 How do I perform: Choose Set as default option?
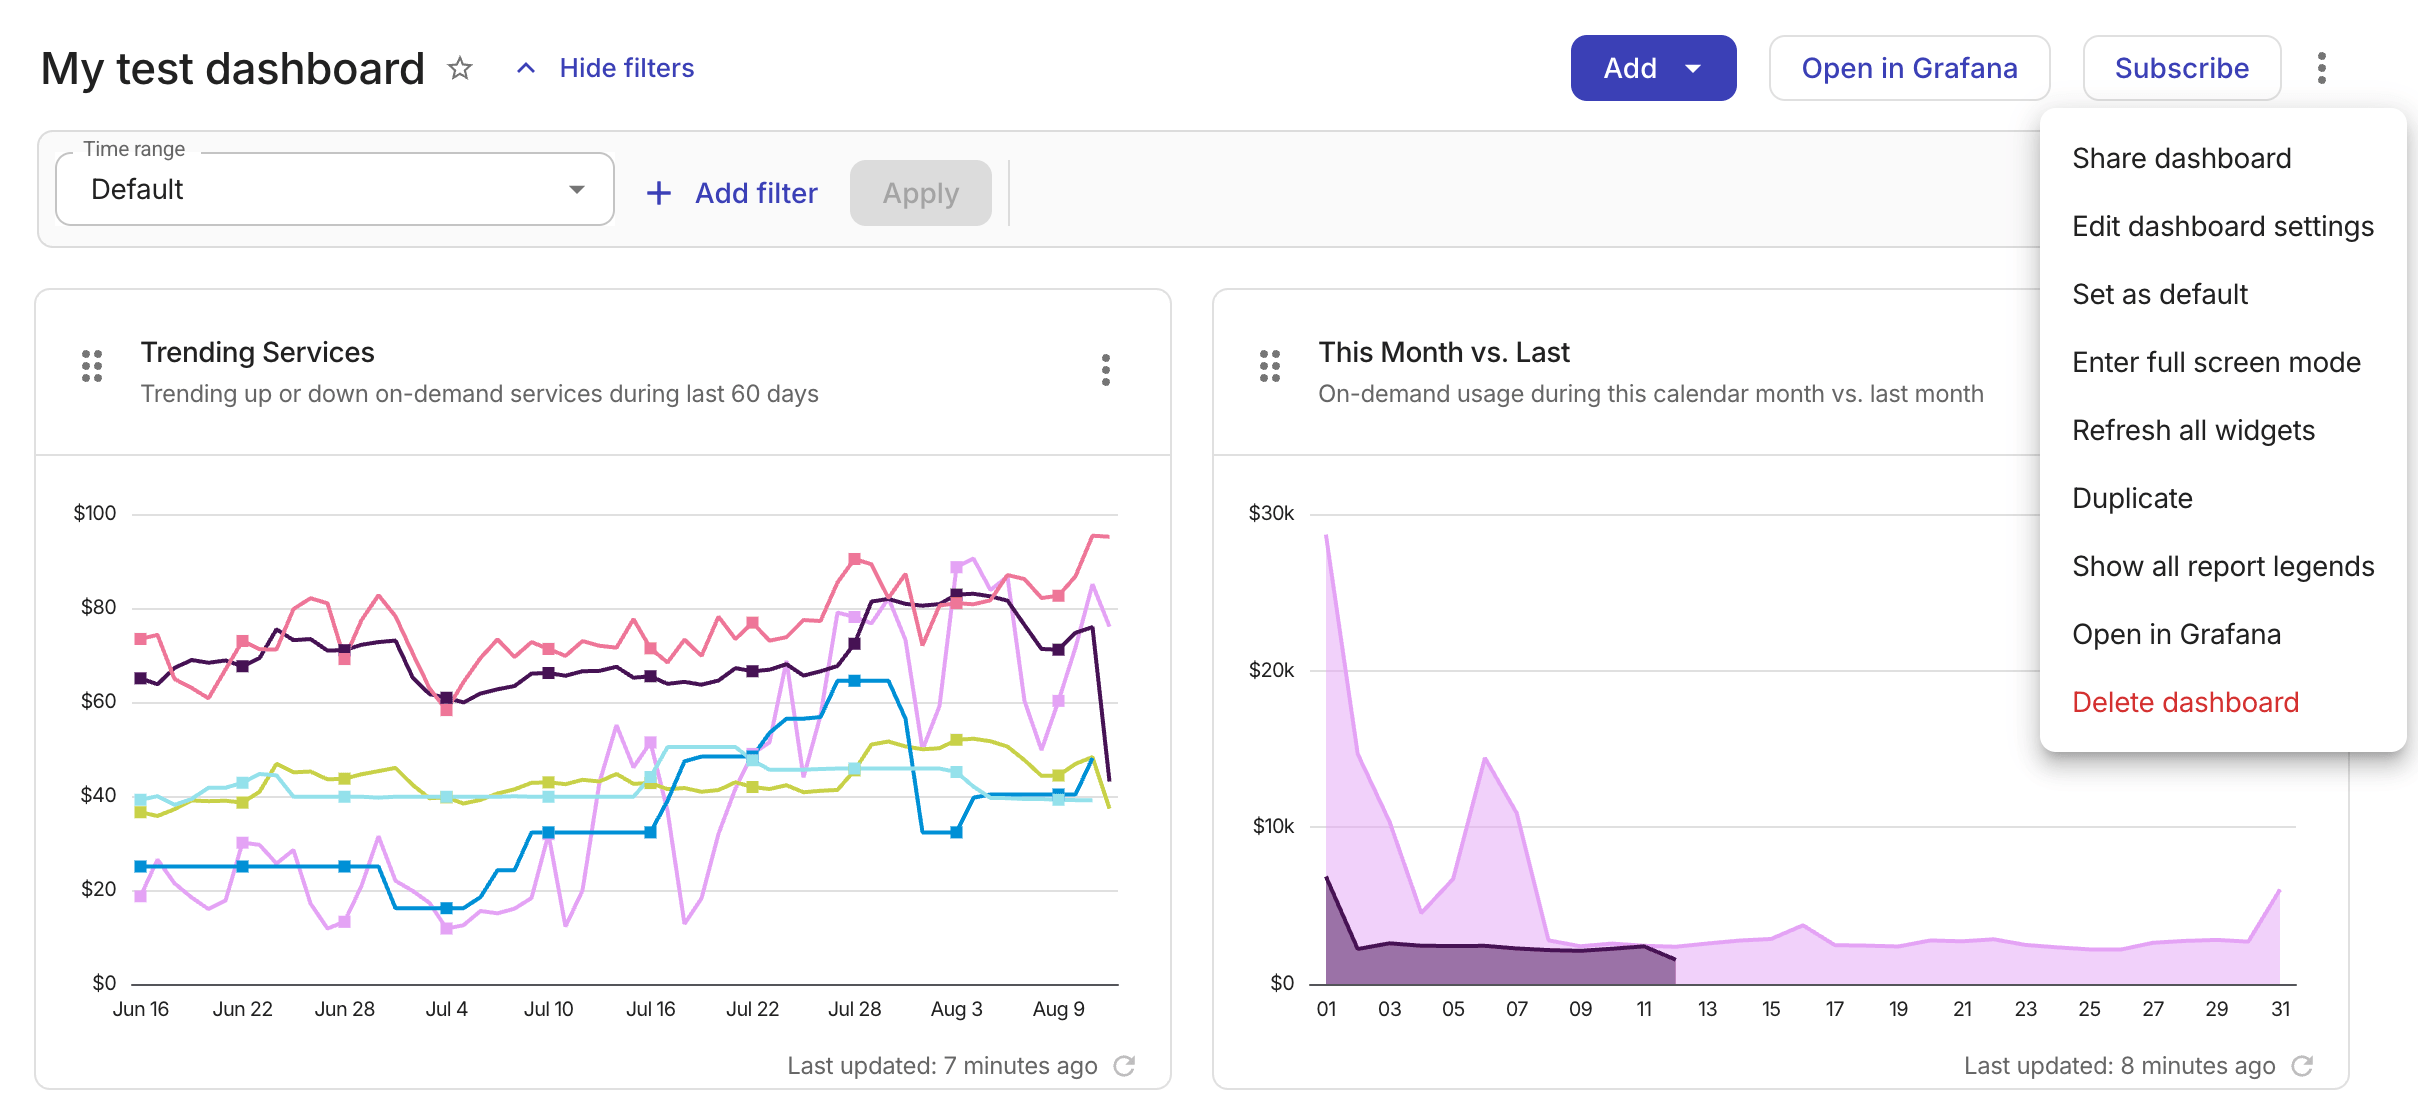click(x=2159, y=294)
